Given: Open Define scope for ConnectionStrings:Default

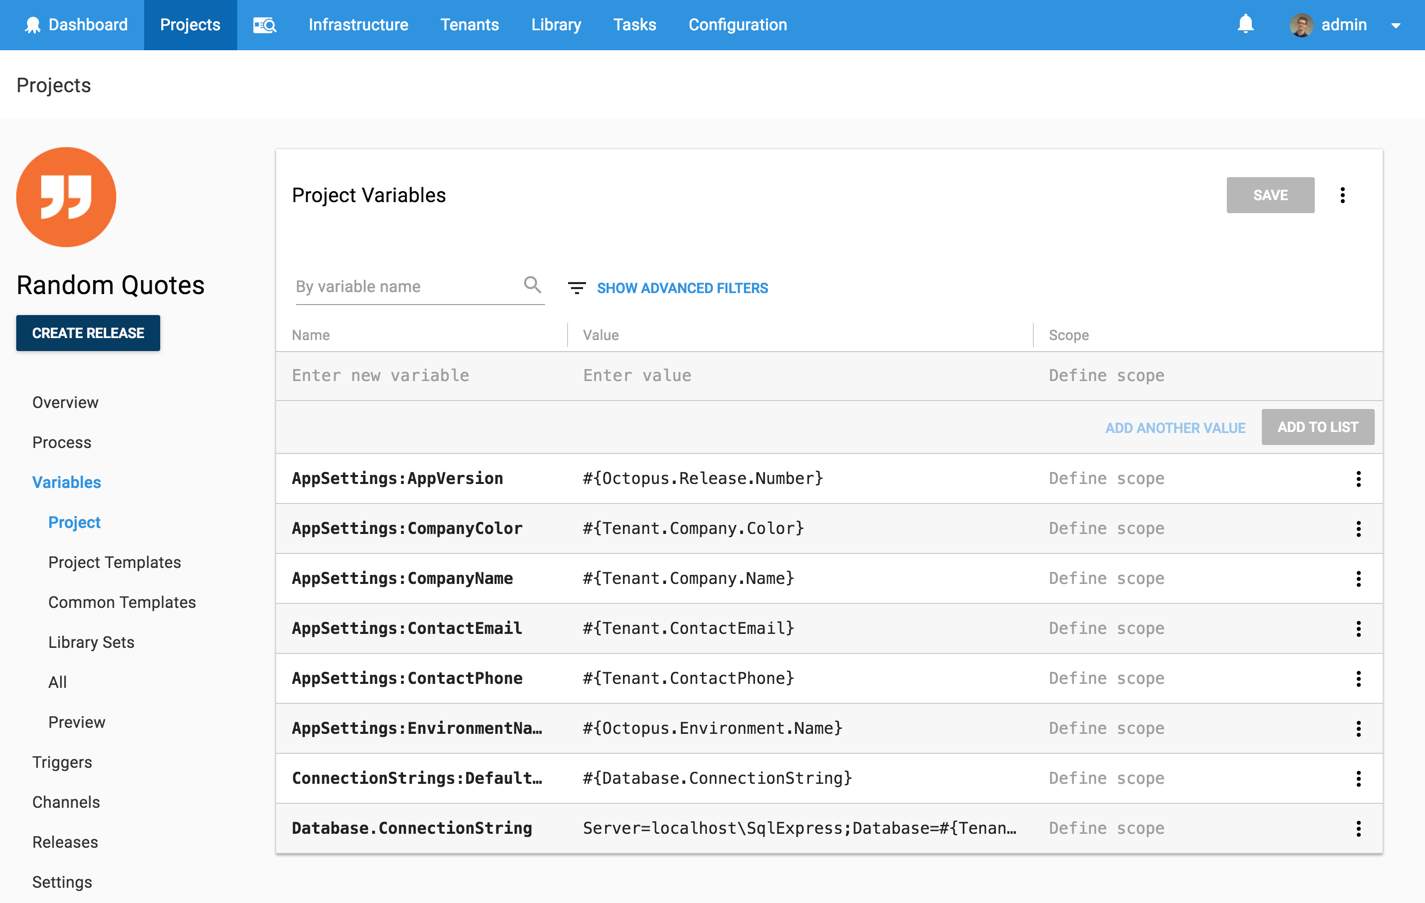Looking at the screenshot, I should pos(1105,778).
